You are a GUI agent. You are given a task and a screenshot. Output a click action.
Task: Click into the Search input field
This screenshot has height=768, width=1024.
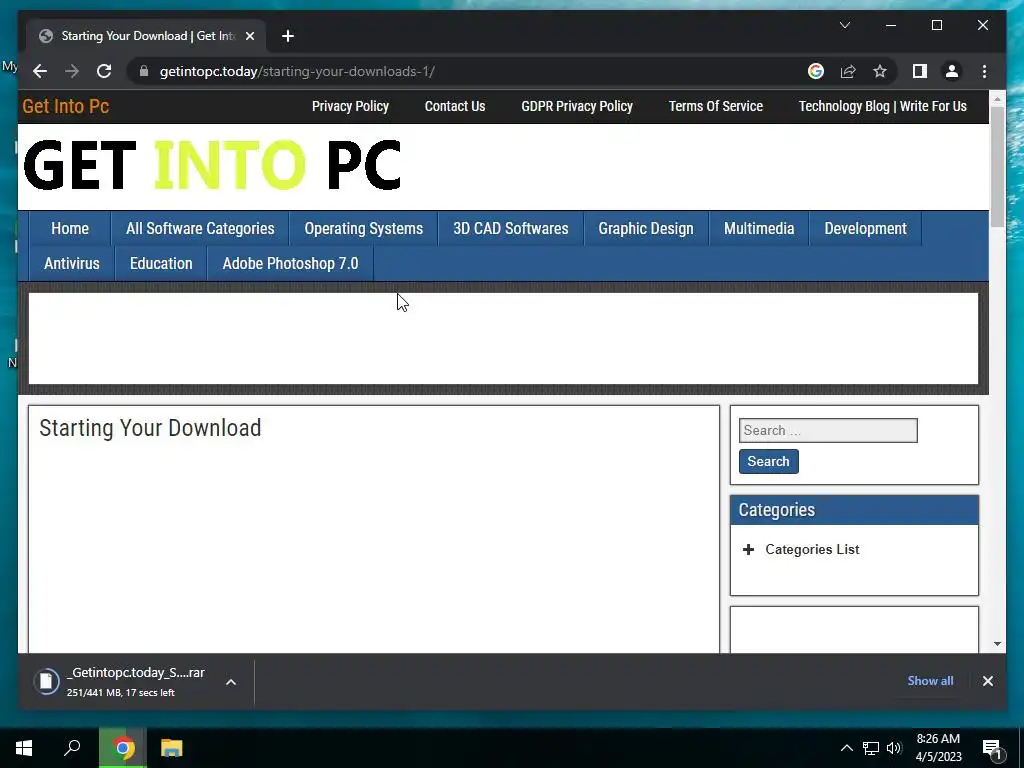coord(828,430)
